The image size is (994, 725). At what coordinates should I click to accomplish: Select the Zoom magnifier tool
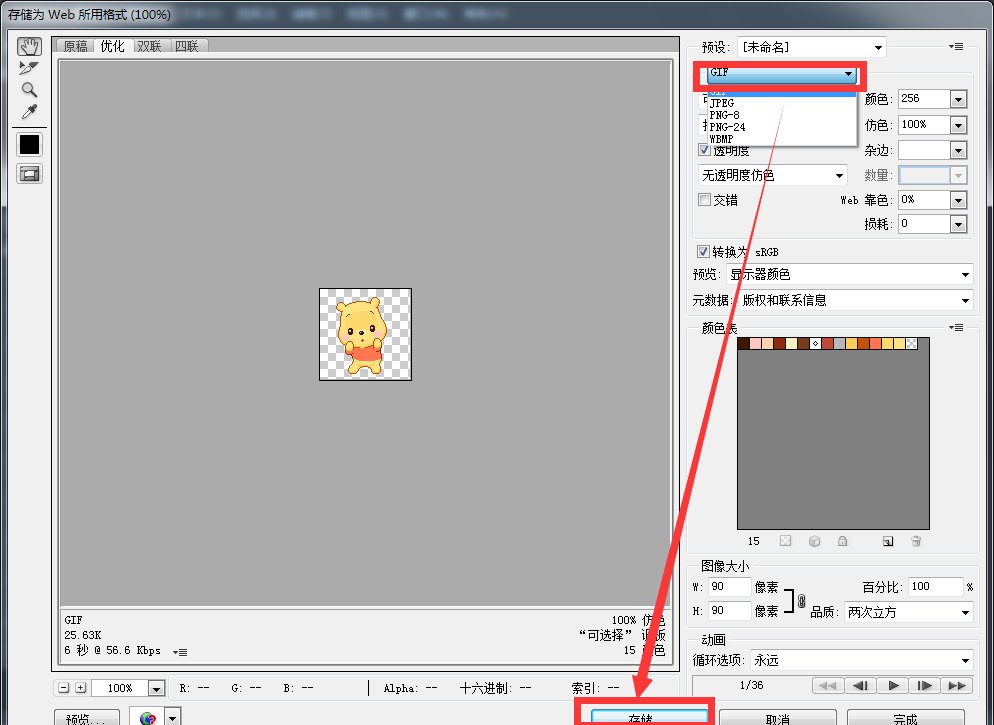[x=29, y=89]
